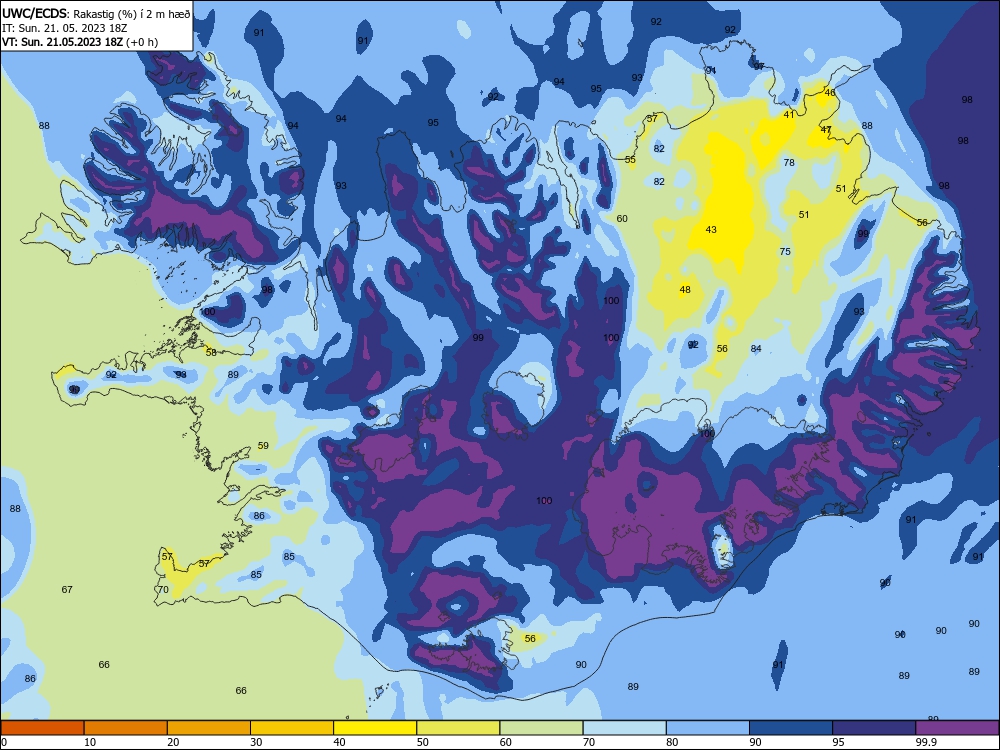1000x750 pixels.
Task: Click the 20–30 light orange legend swatch
Action: pos(209,728)
